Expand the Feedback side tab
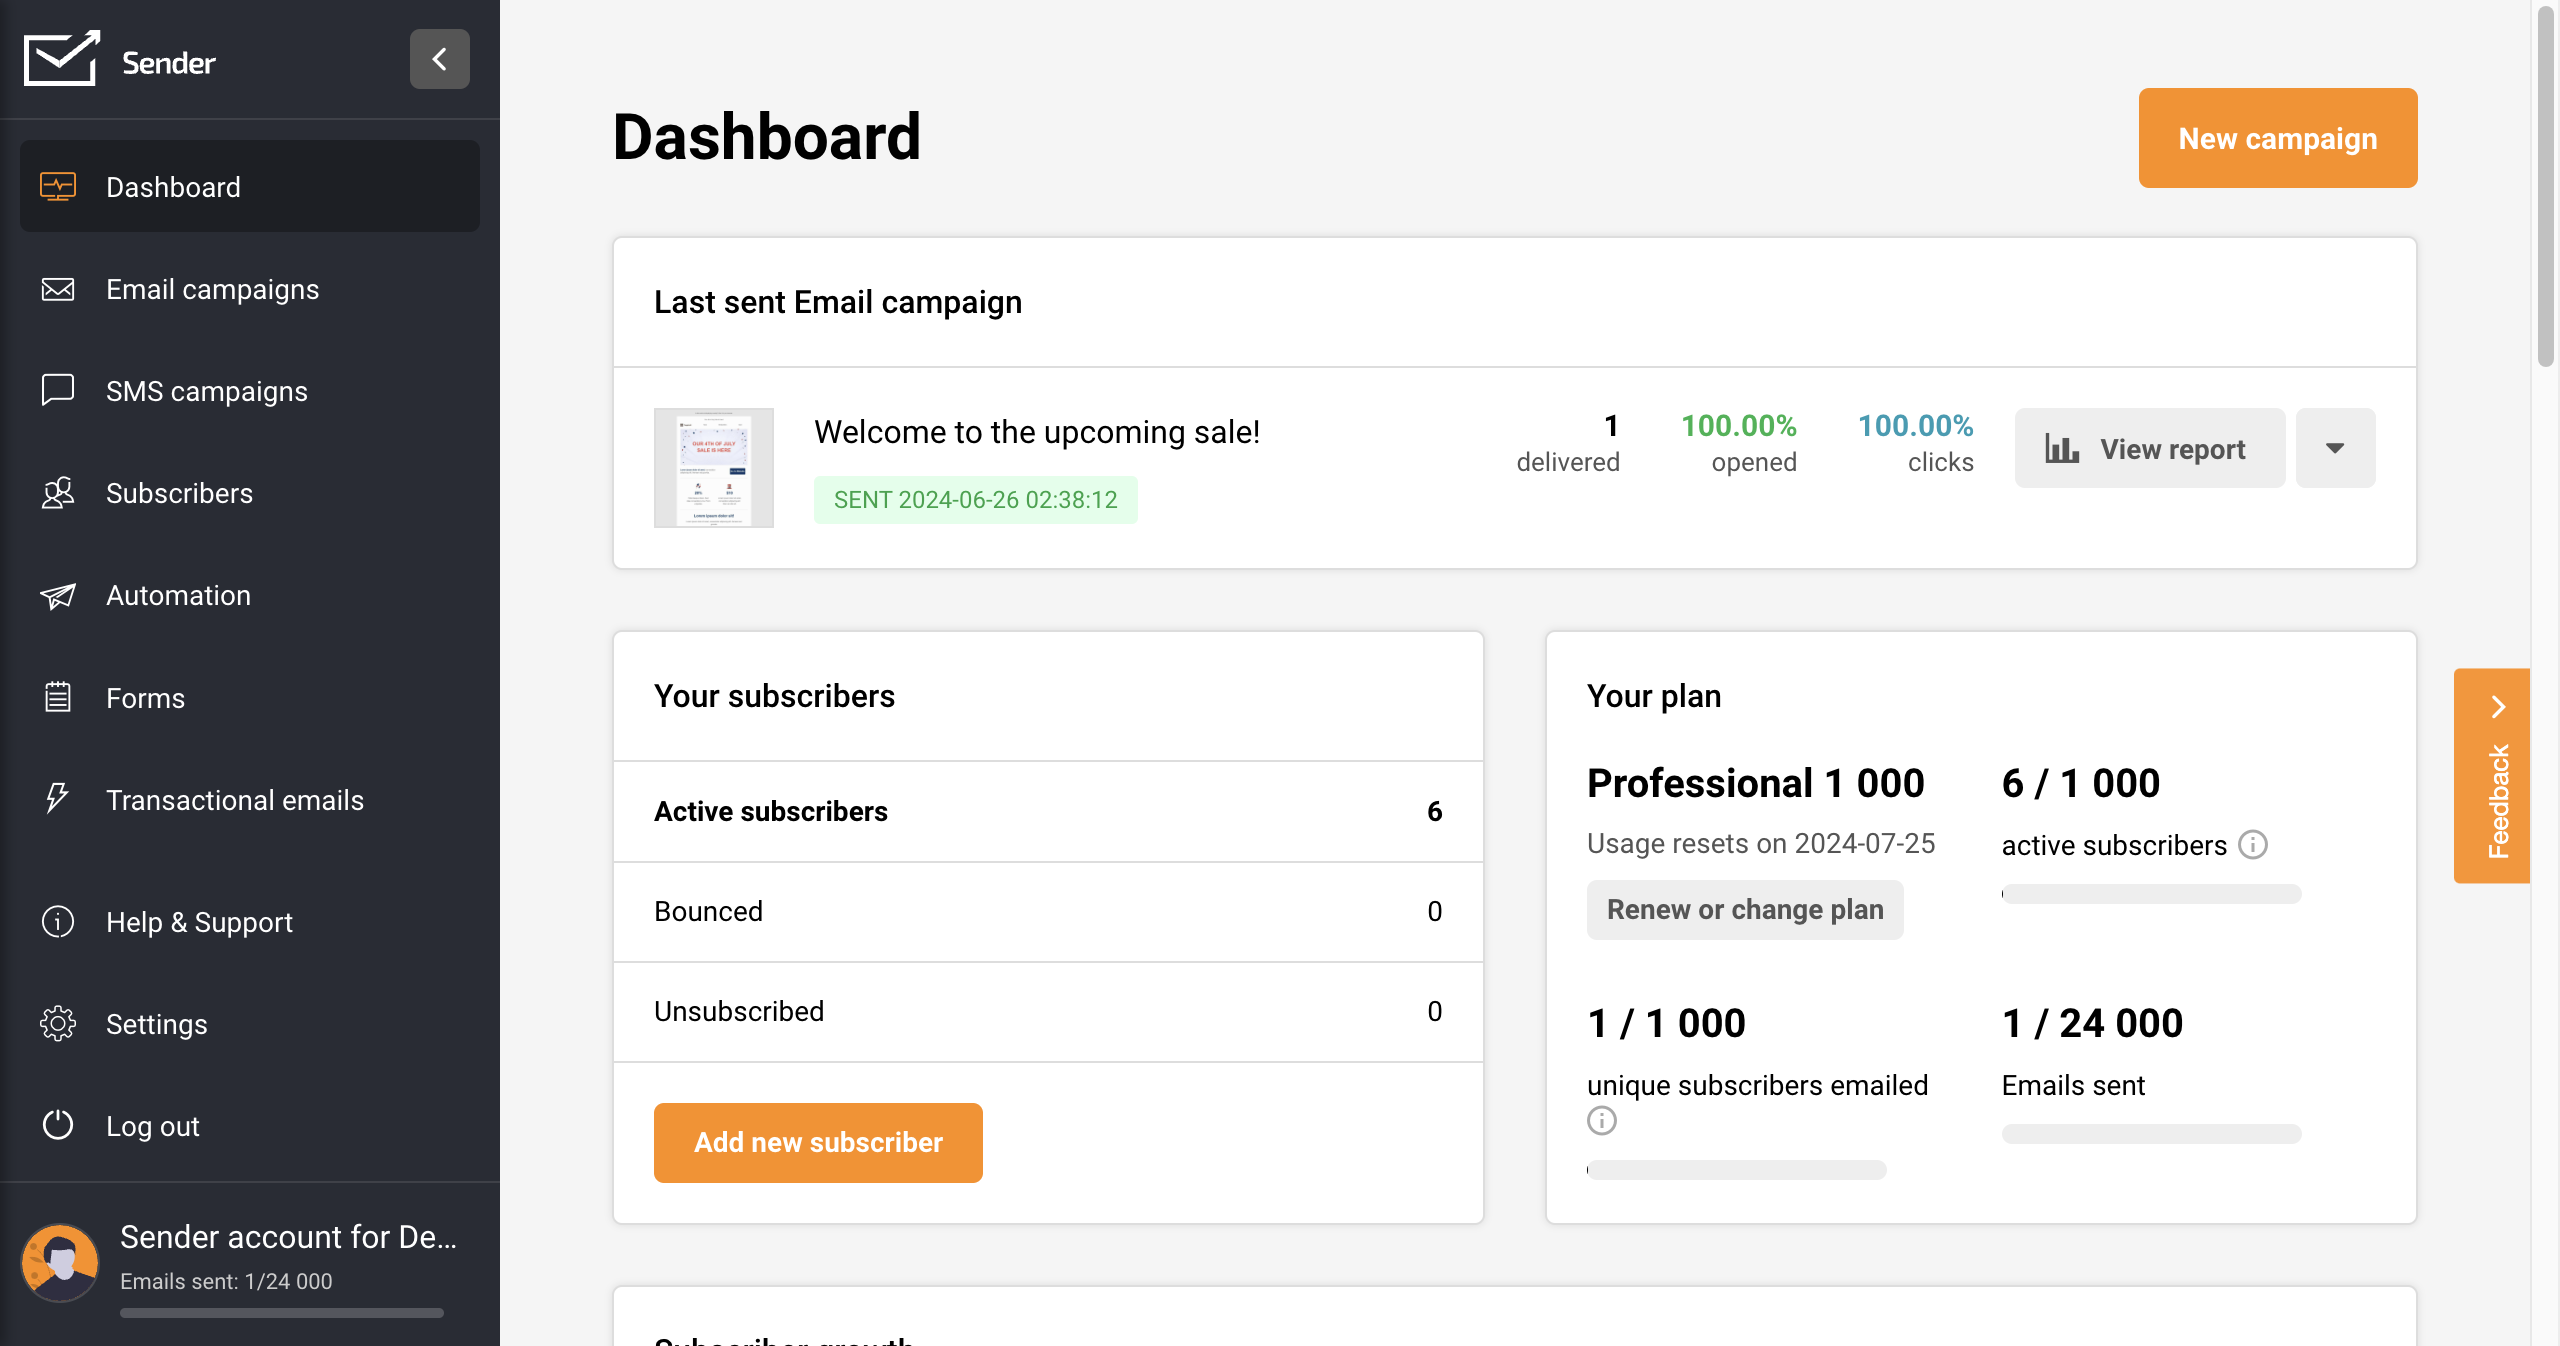 click(x=2492, y=775)
